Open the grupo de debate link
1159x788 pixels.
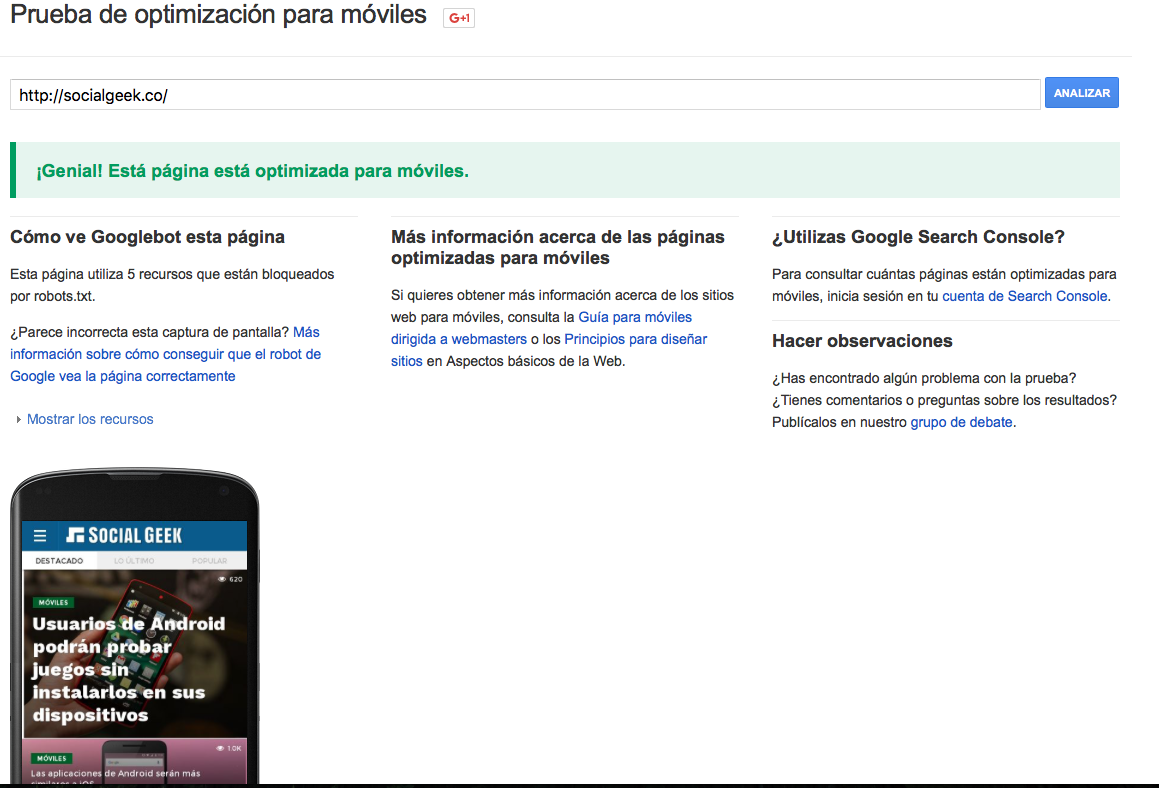pyautogui.click(x=961, y=422)
